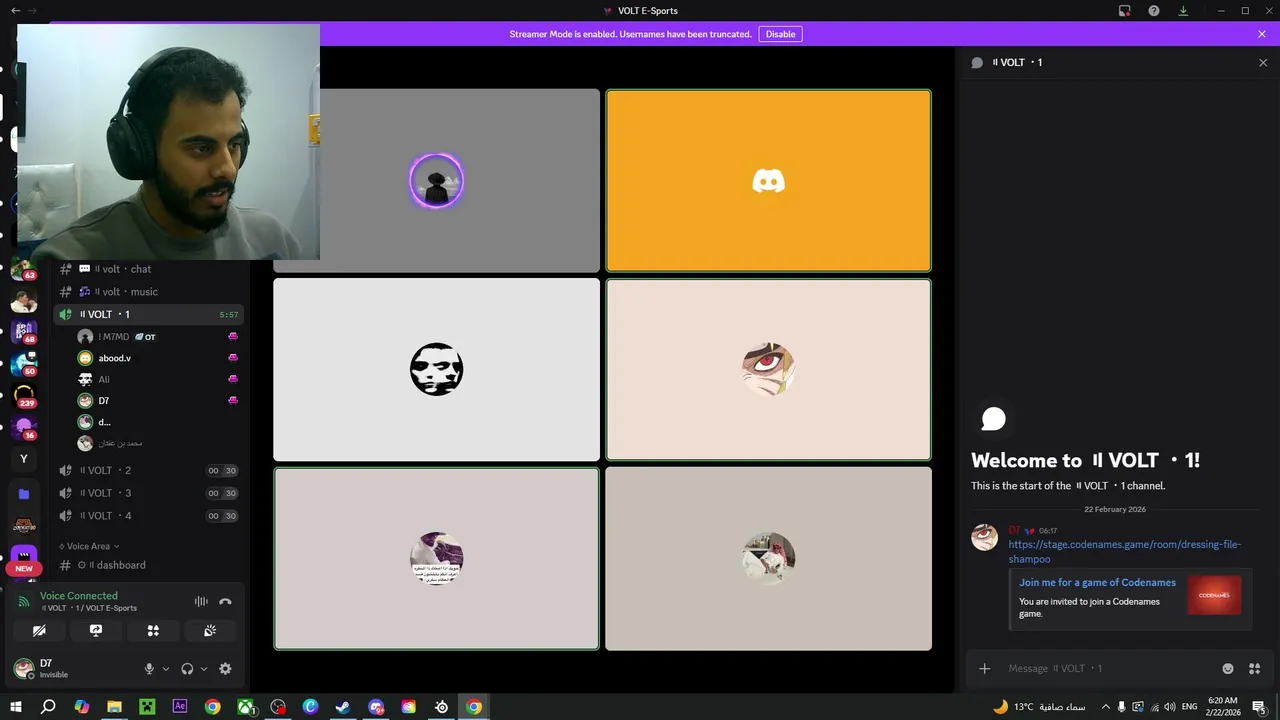1280x720 pixels.
Task: Open the Y server icon
Action: 23,459
